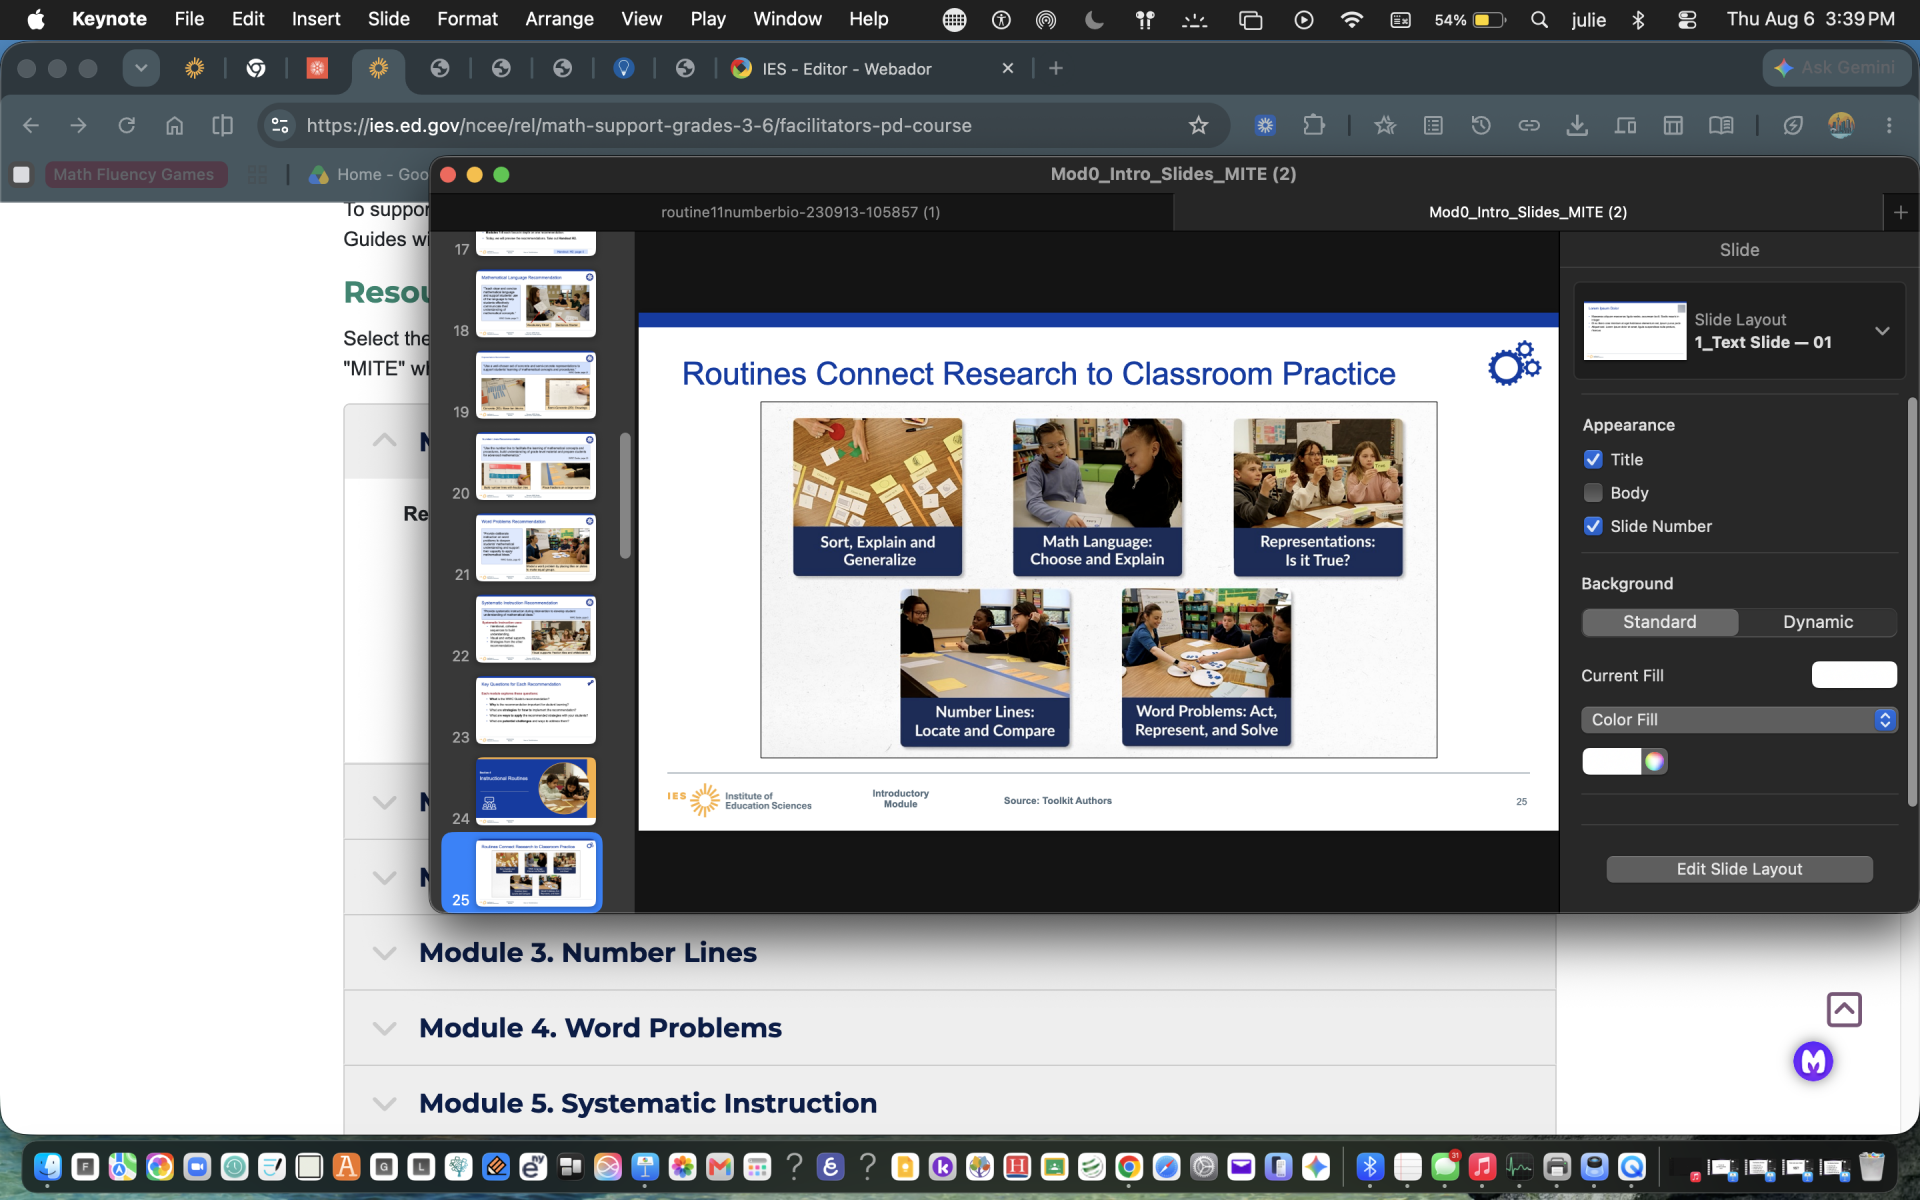Switch to routine11numberbio document tab
The width and height of the screenshot is (1920, 1200).
[801, 212]
